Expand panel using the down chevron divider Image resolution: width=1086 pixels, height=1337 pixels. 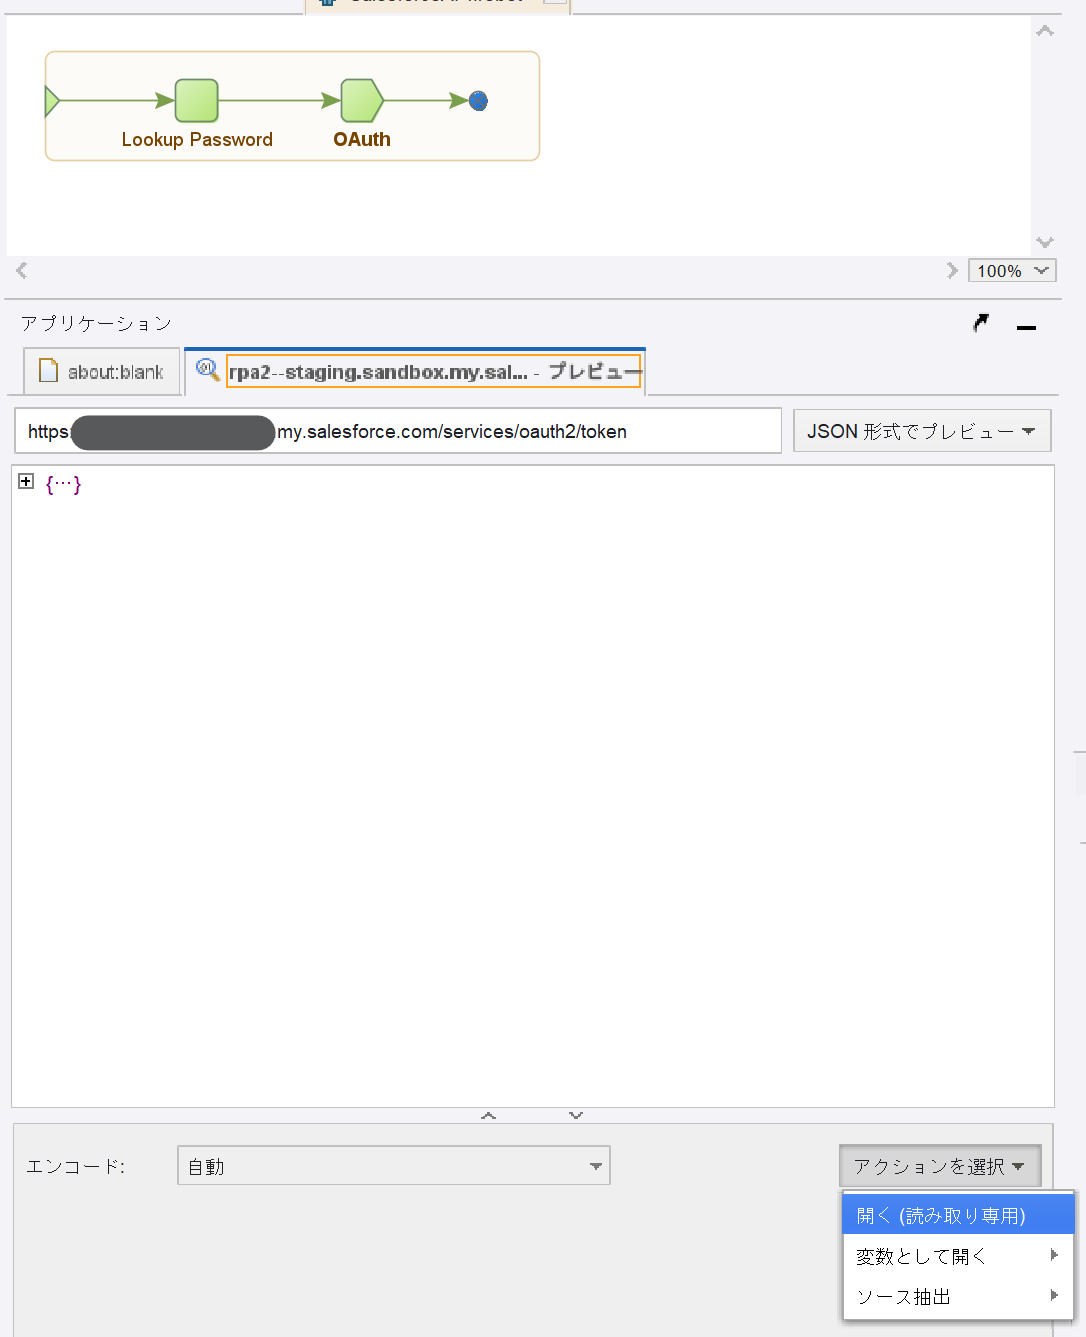[576, 1116]
